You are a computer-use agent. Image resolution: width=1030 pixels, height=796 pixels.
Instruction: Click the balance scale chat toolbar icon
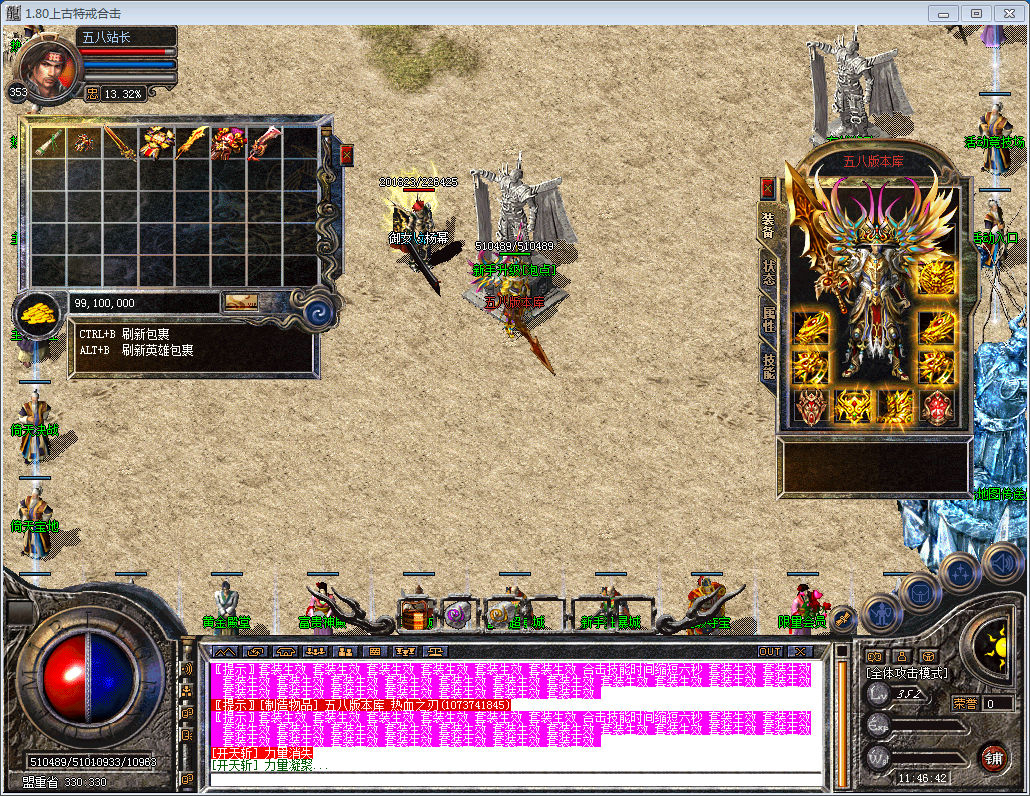click(435, 652)
